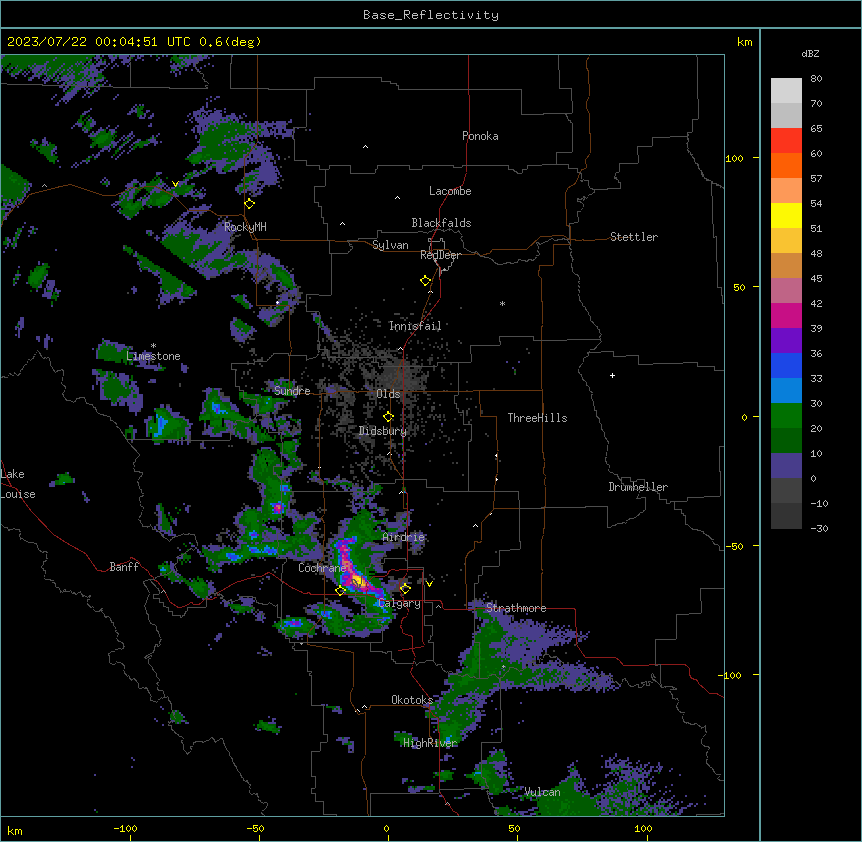This screenshot has width=862, height=842.
Task: Click the ThreeHills map label
Action: [x=537, y=418]
